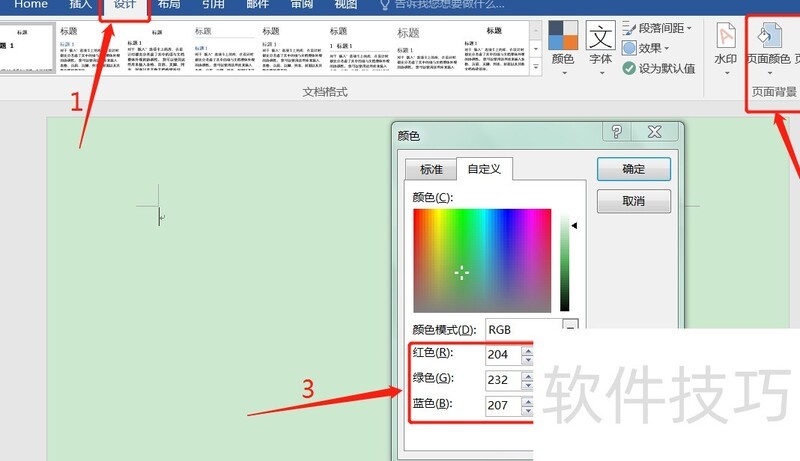Image resolution: width=800 pixels, height=461 pixels.
Task: Click the text cursor in the document page
Action: [x=160, y=216]
